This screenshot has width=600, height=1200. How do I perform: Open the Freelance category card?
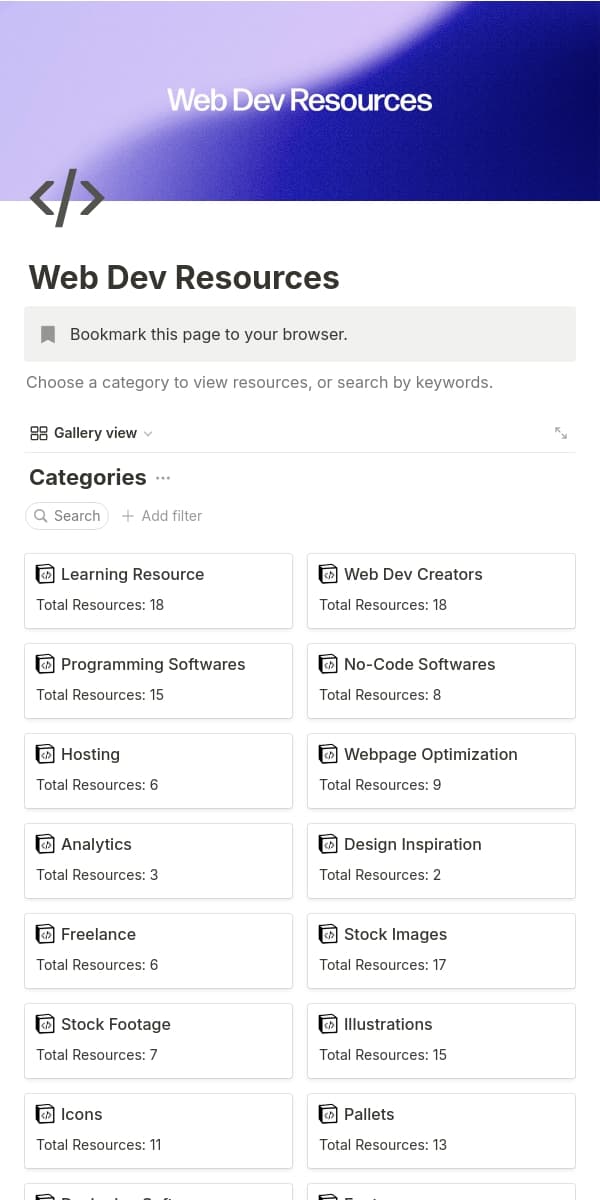click(x=158, y=950)
